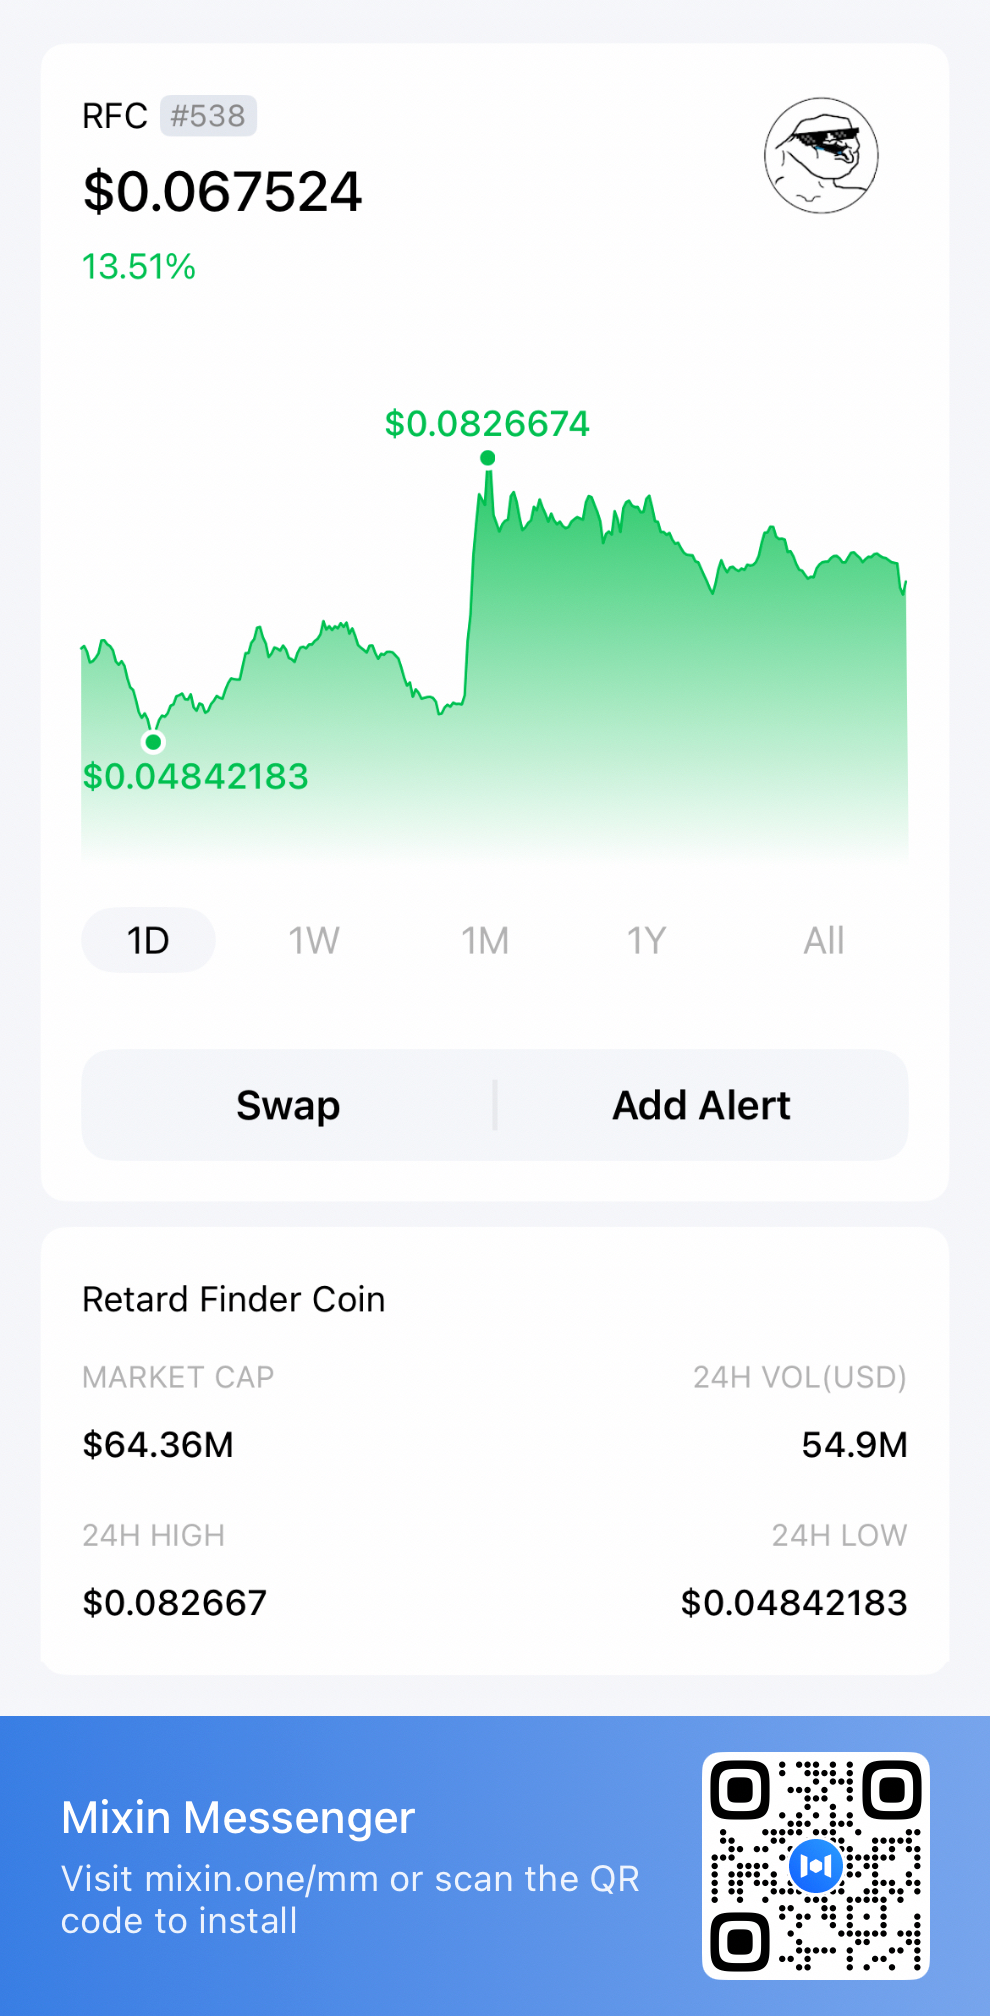
Task: Tap the RFC coin avatar icon
Action: click(821, 155)
